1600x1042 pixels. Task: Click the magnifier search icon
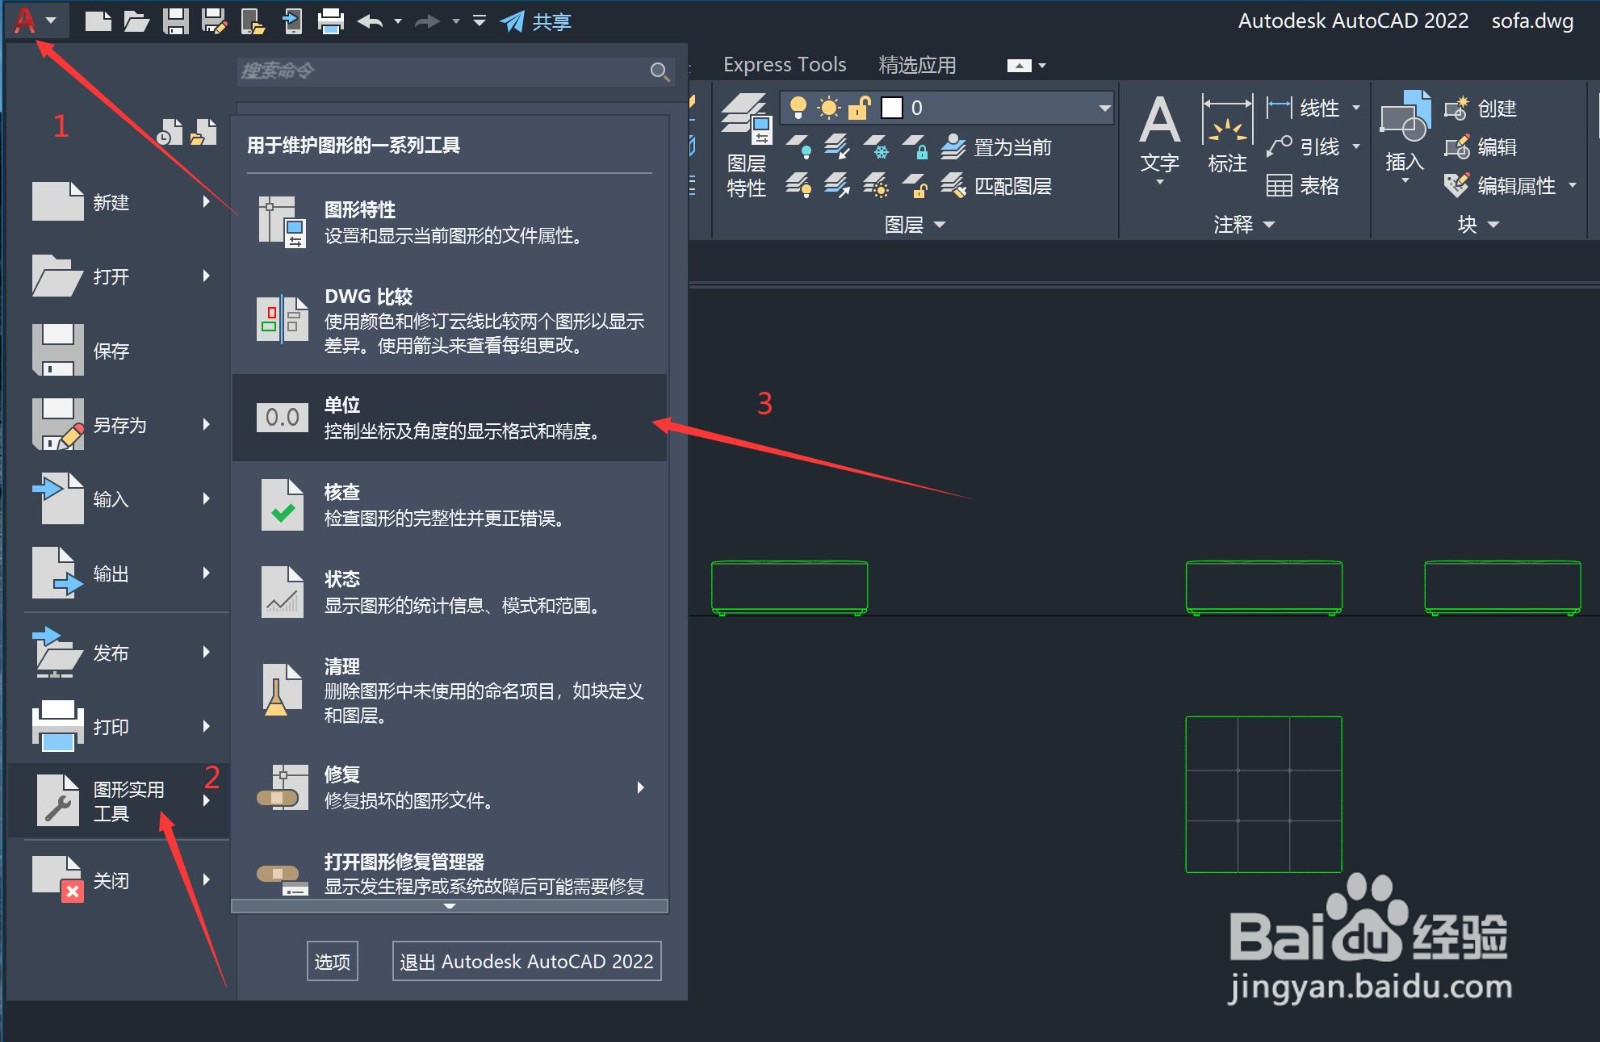(659, 71)
